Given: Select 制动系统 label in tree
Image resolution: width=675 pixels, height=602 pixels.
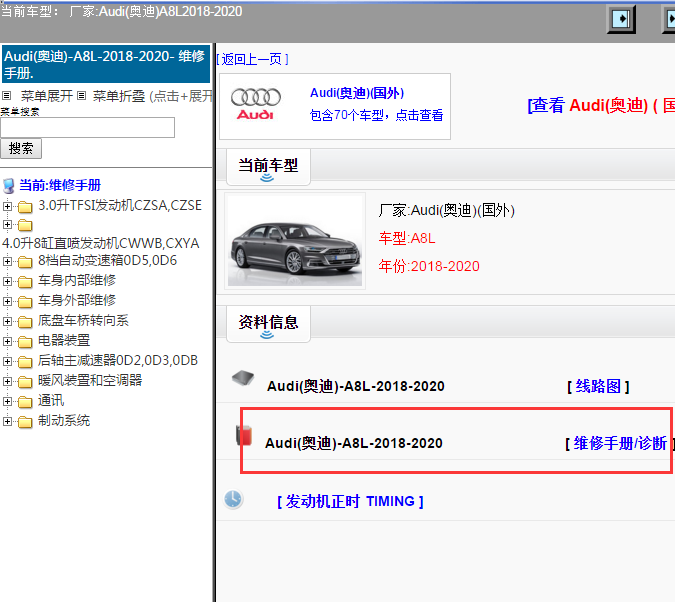Looking at the screenshot, I should (64, 420).
